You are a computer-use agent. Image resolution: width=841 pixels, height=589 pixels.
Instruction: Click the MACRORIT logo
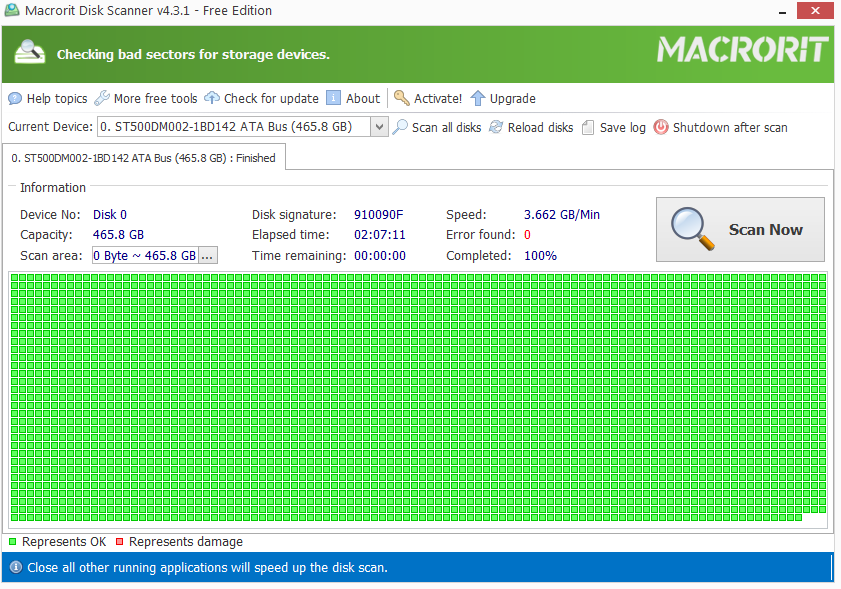[x=742, y=50]
